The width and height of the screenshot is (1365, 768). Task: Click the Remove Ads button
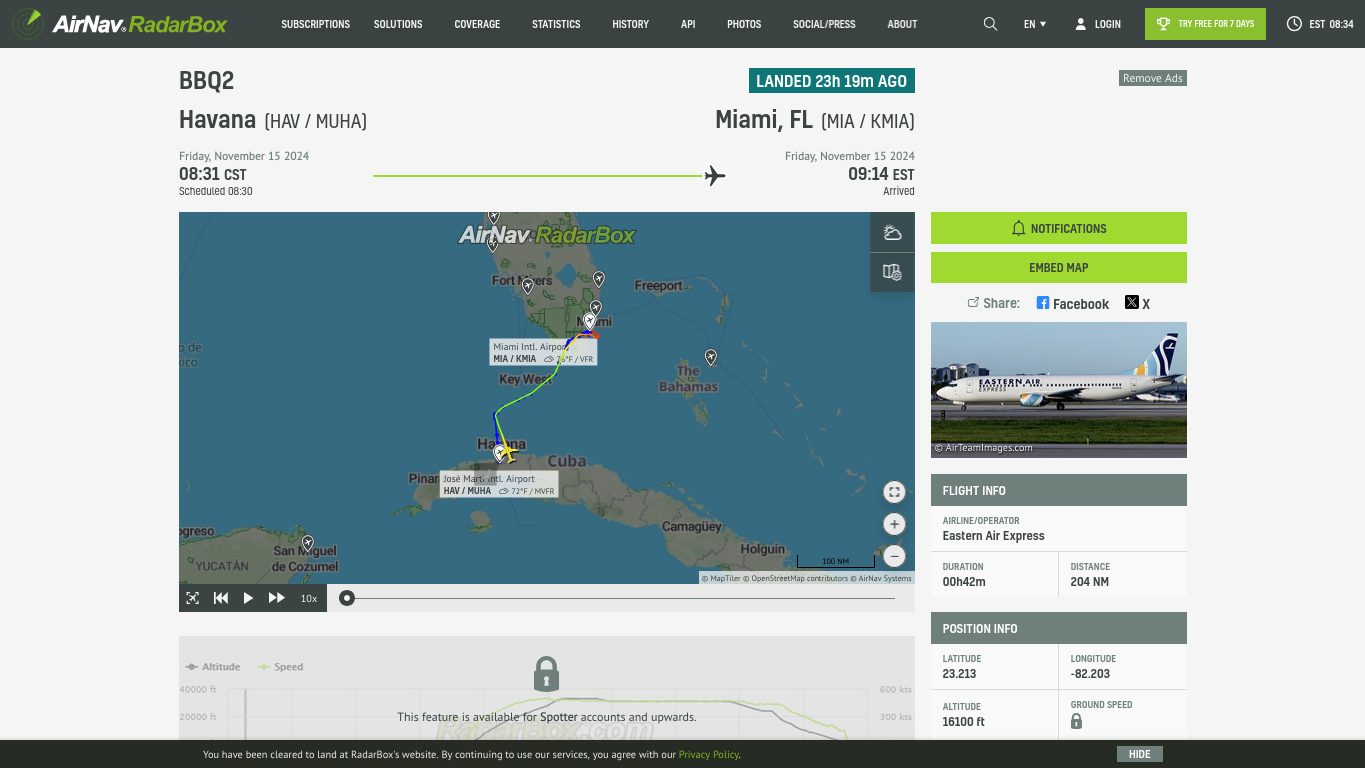point(1153,78)
